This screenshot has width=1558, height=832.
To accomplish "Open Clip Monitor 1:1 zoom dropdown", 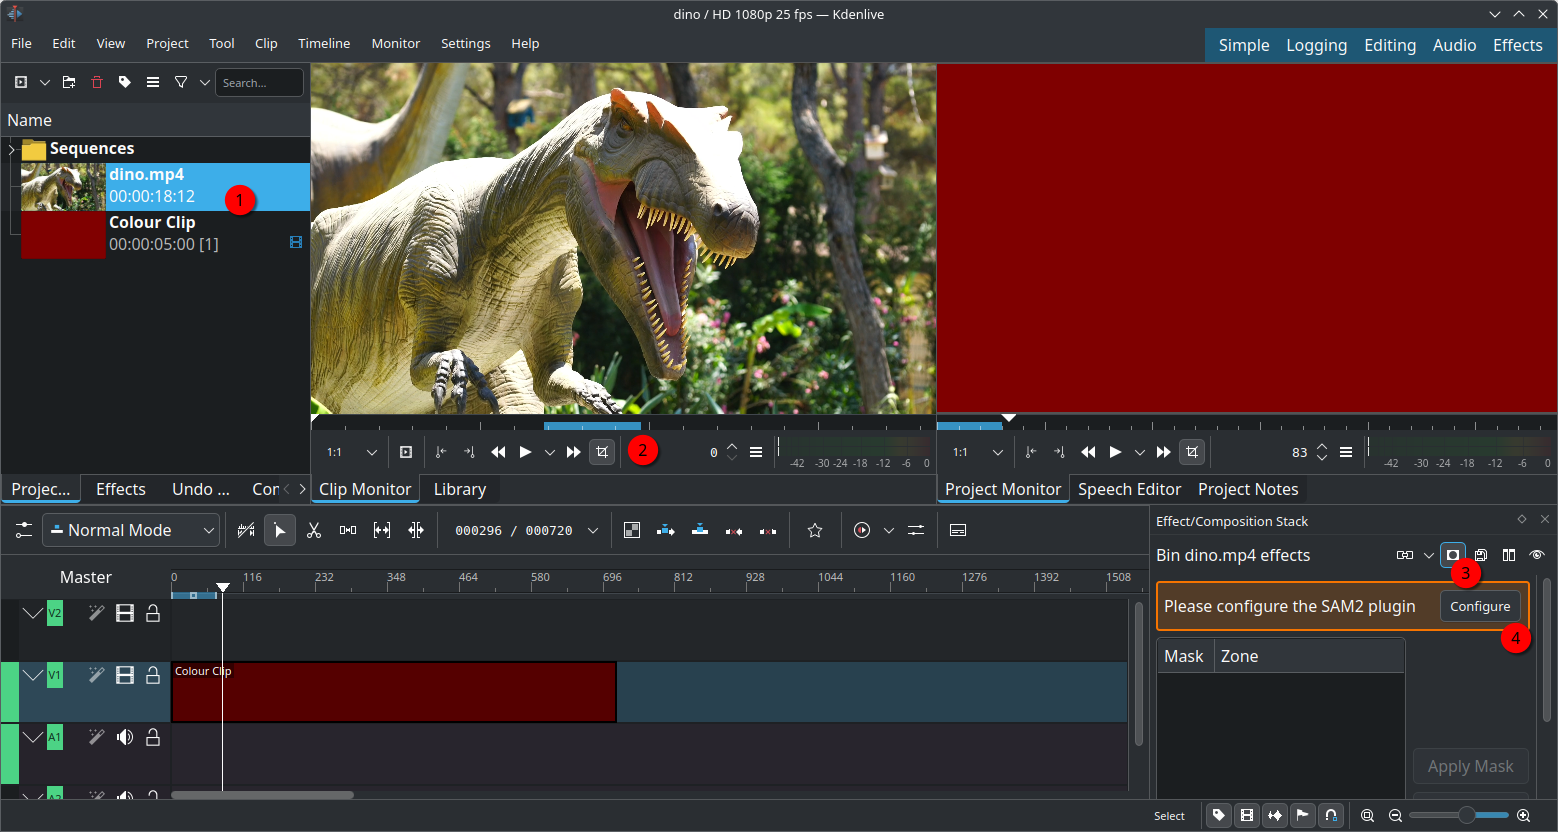I will [x=352, y=453].
